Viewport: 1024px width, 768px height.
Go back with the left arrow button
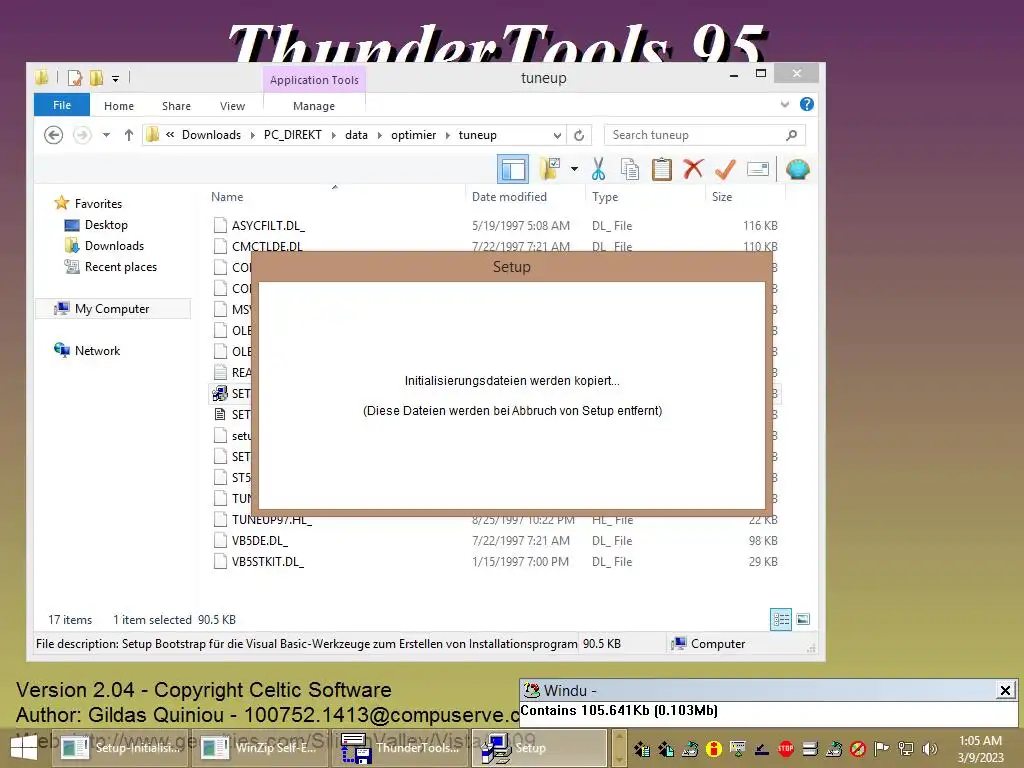[54, 135]
